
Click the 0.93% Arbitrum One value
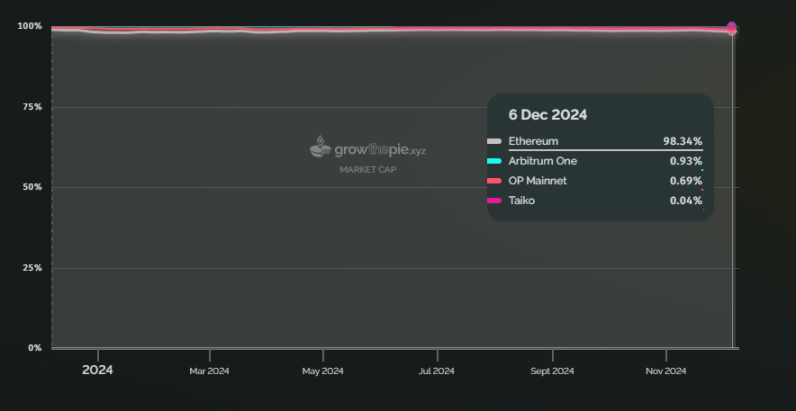click(685, 161)
